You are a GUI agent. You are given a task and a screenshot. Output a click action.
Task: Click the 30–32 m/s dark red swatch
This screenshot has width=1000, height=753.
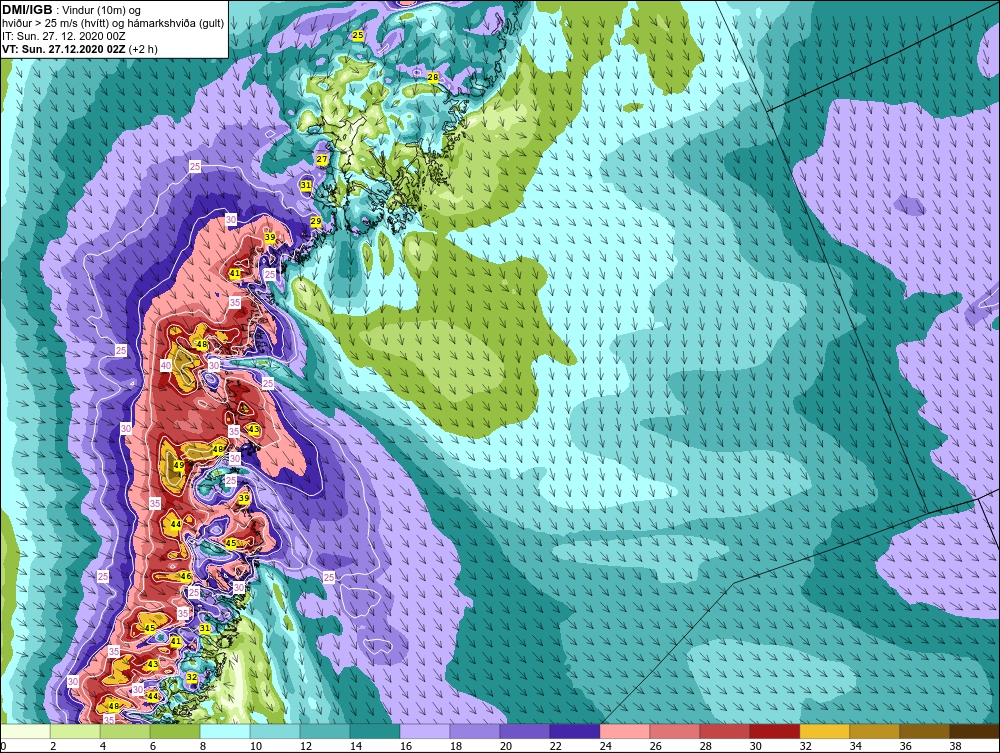[775, 731]
